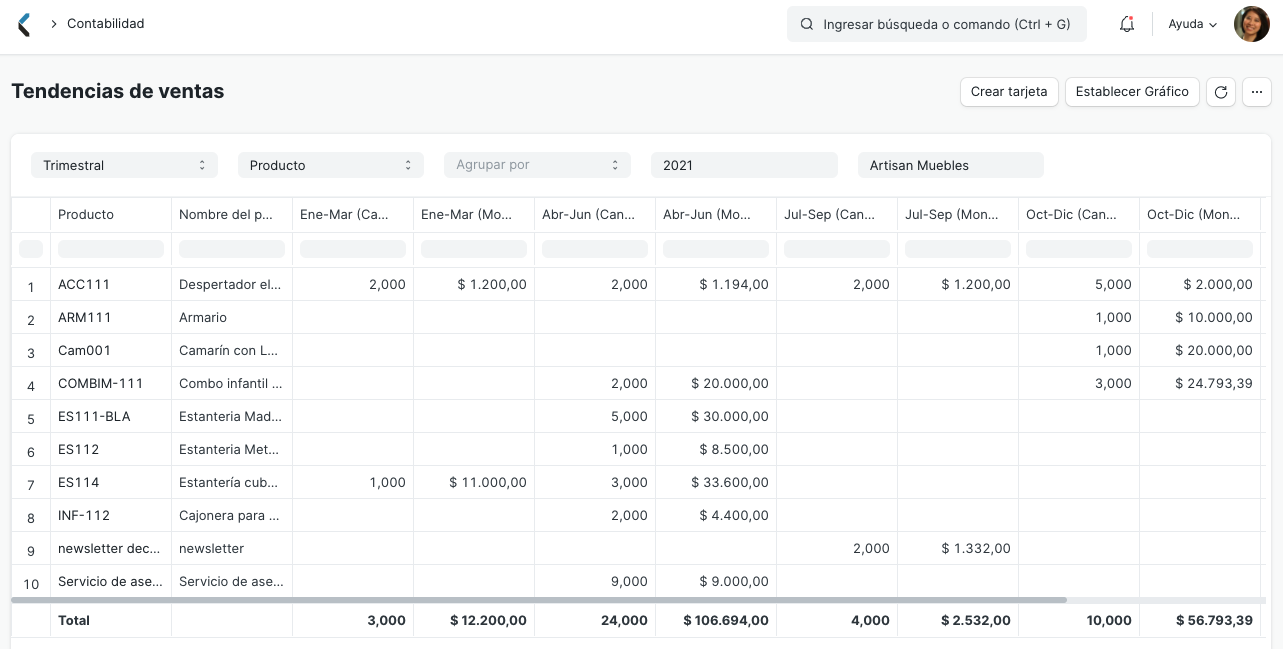
Task: Open the Contabilidad breadcrumb item
Action: click(107, 24)
